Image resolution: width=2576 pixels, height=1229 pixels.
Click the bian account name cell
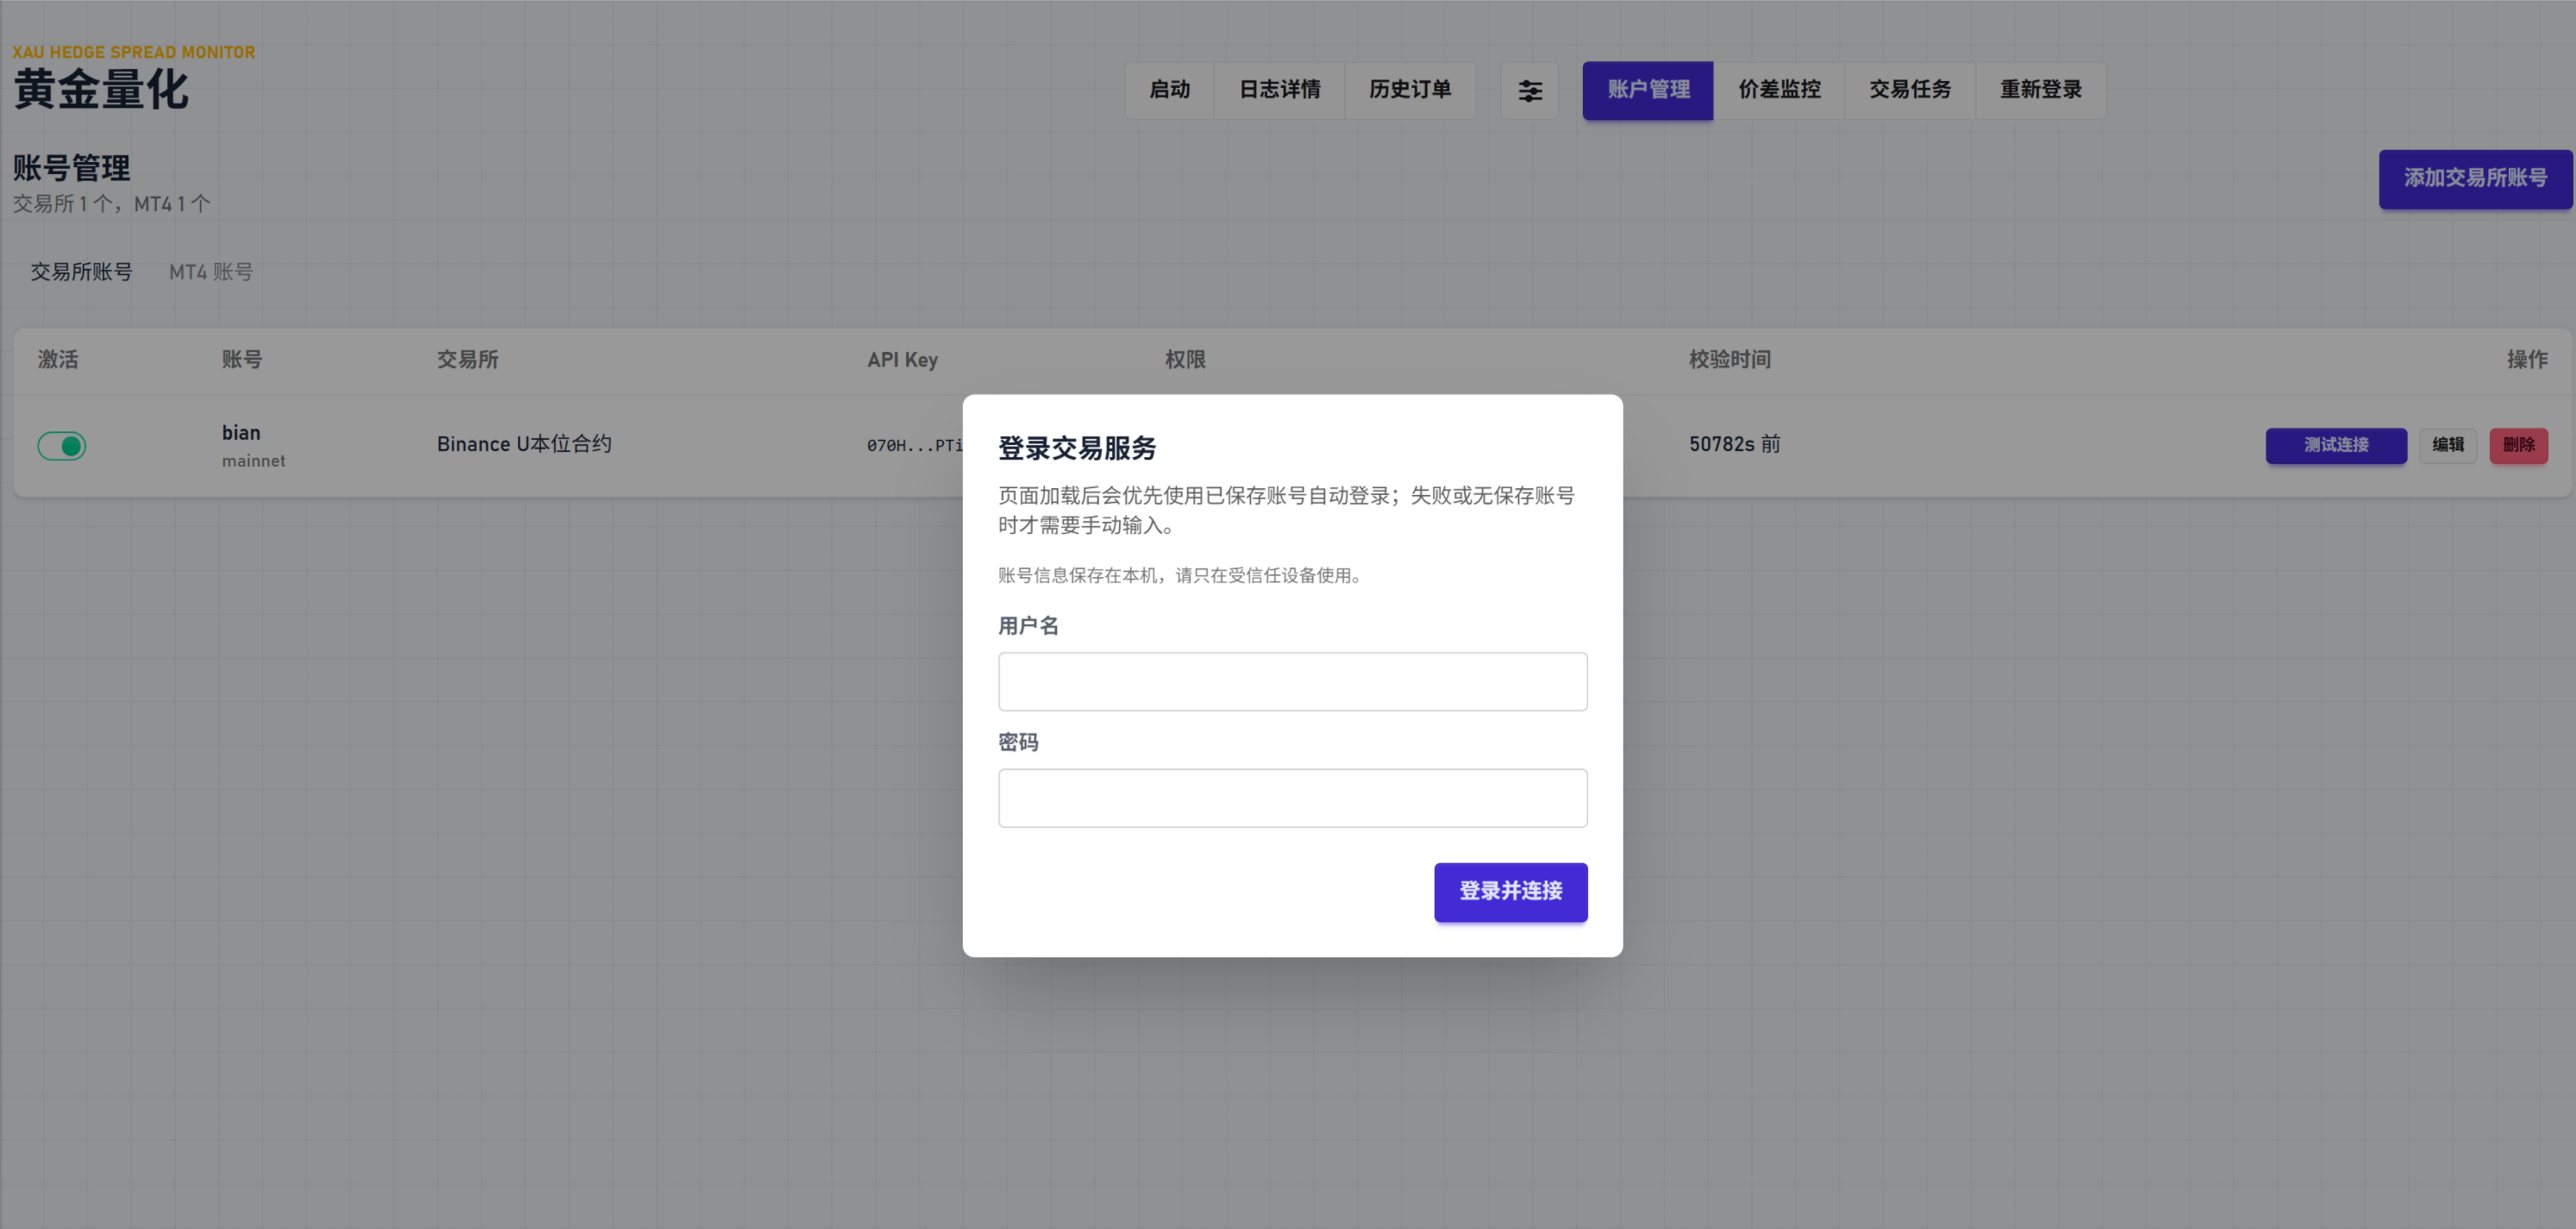[241, 433]
